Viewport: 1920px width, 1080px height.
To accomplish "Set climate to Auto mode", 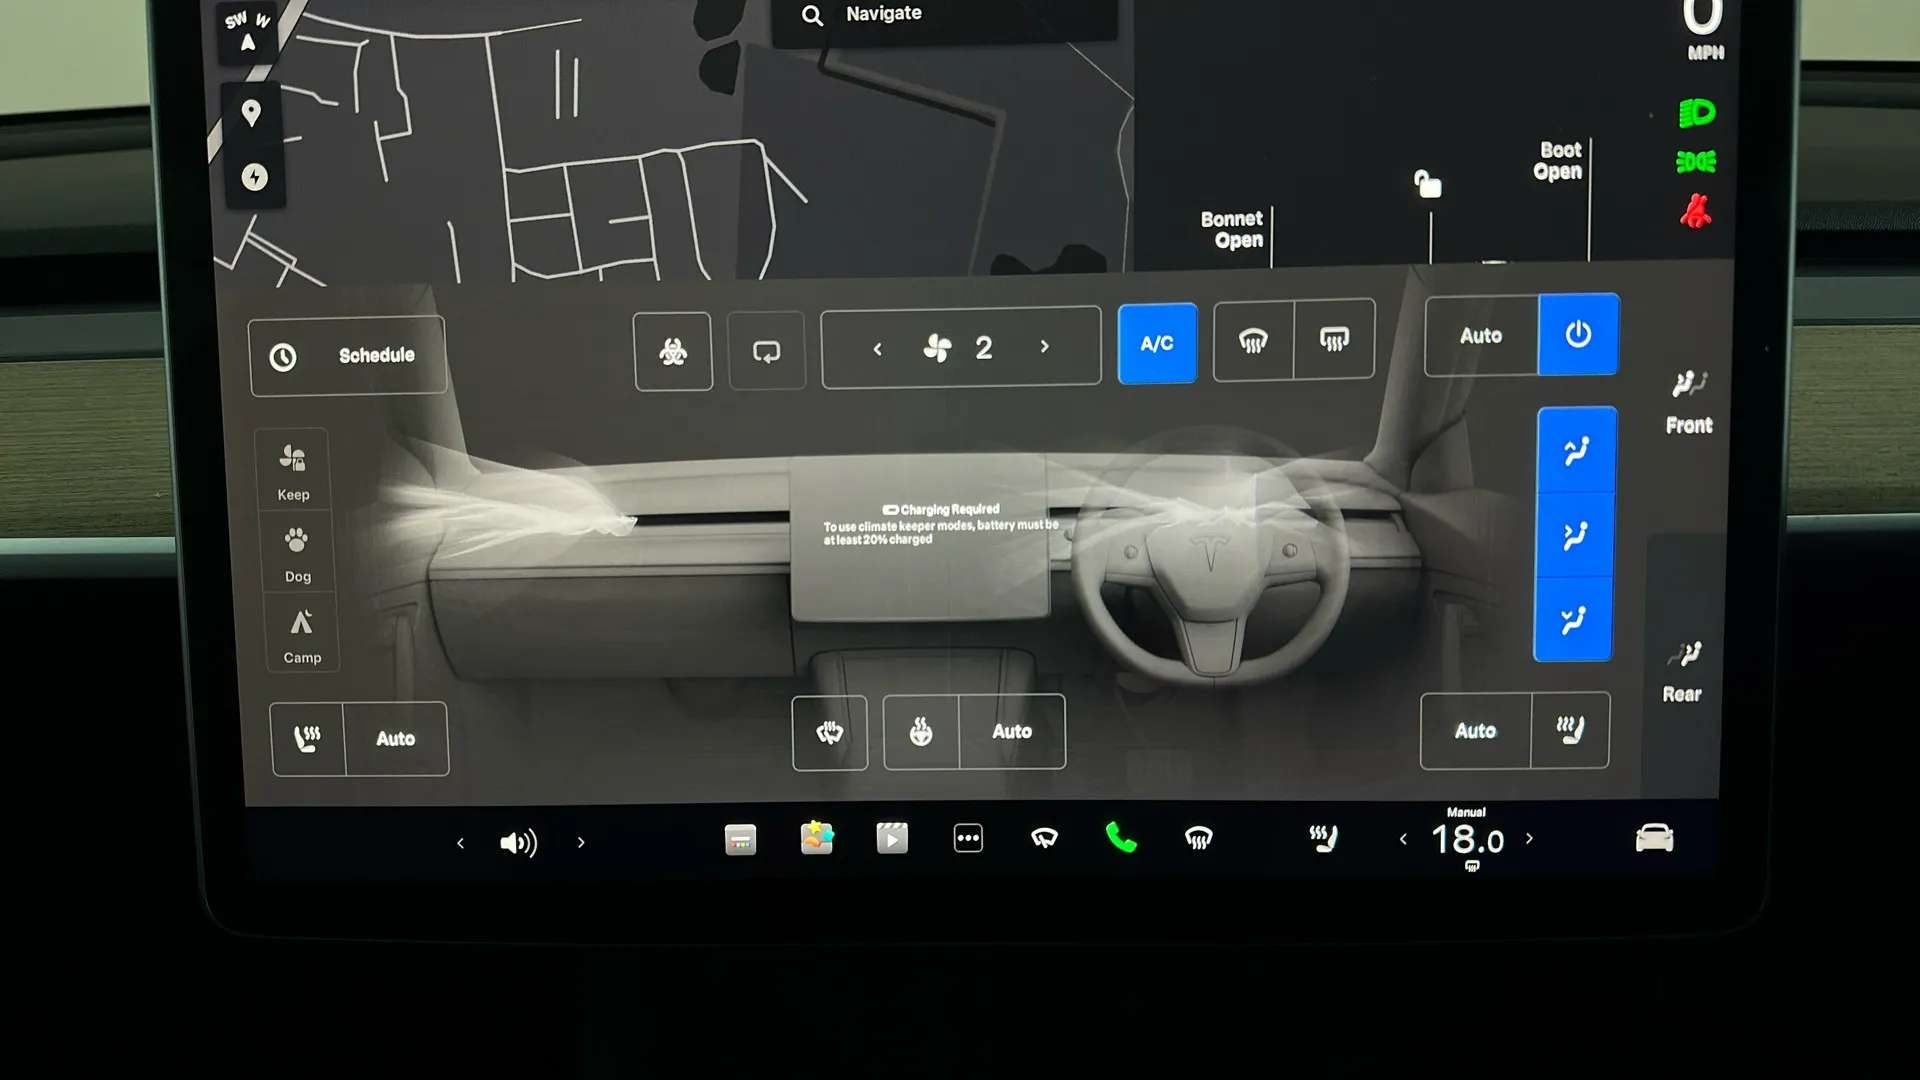I will click(x=1481, y=336).
